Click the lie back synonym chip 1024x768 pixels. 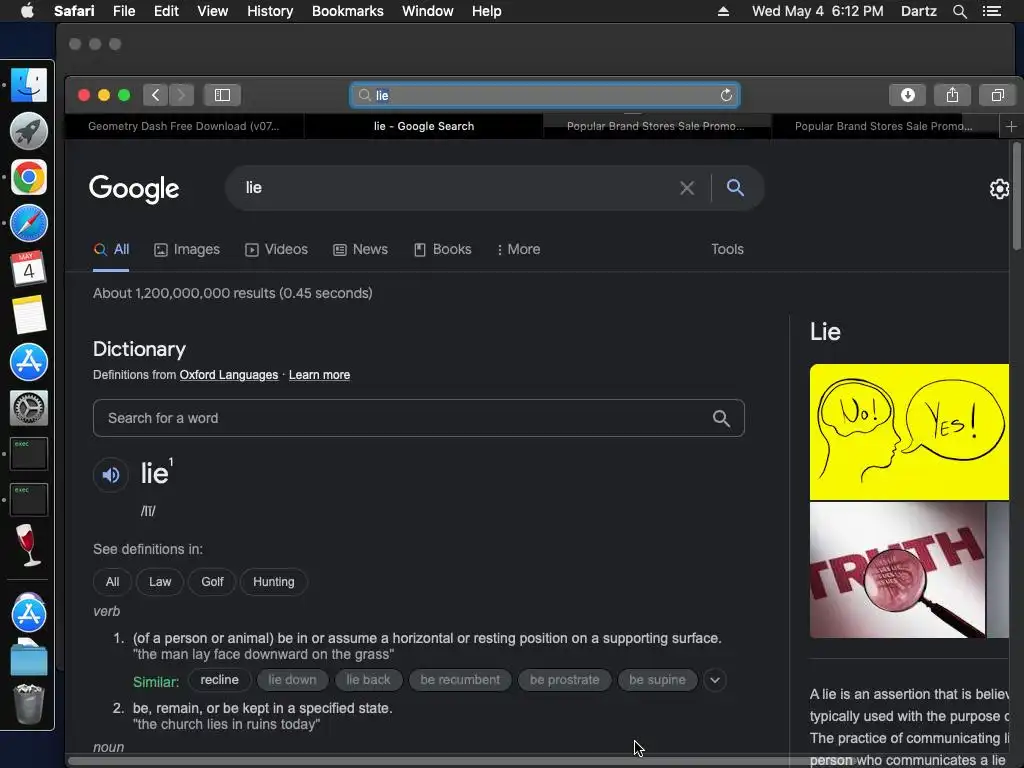[x=368, y=680]
